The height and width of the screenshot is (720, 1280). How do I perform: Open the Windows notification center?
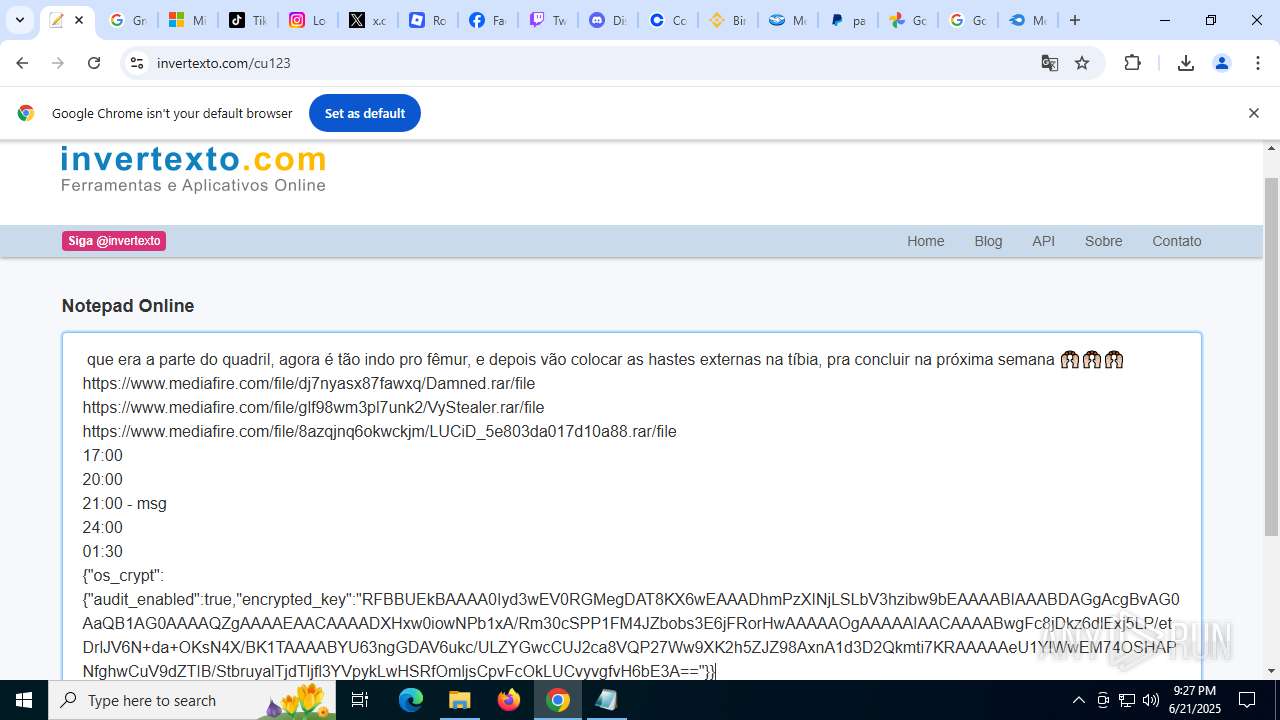click(x=1247, y=700)
